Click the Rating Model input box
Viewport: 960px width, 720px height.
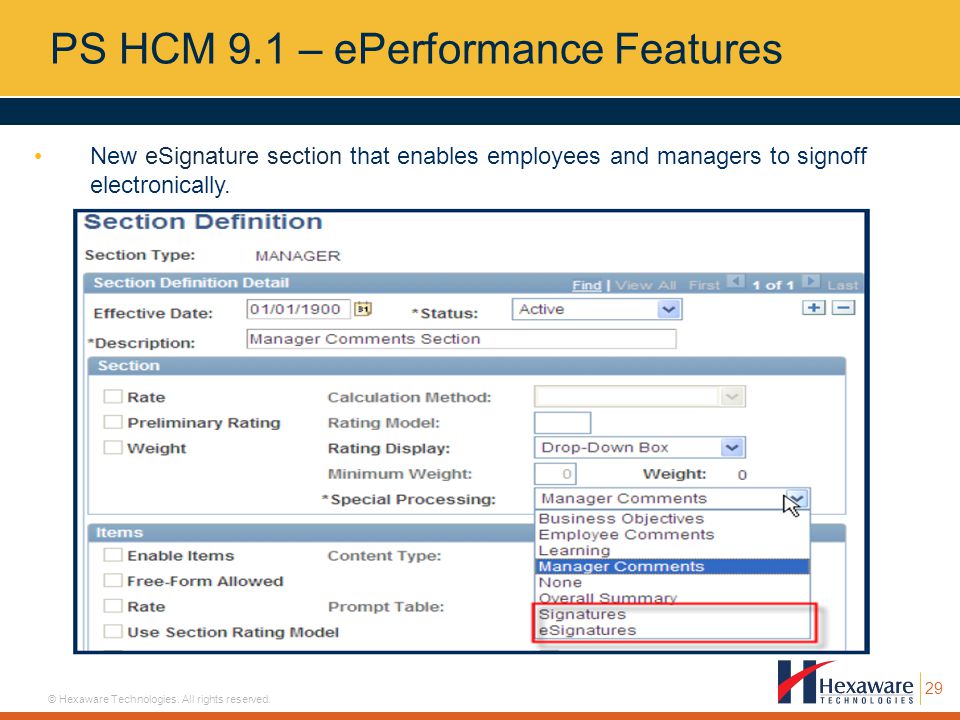tap(563, 422)
